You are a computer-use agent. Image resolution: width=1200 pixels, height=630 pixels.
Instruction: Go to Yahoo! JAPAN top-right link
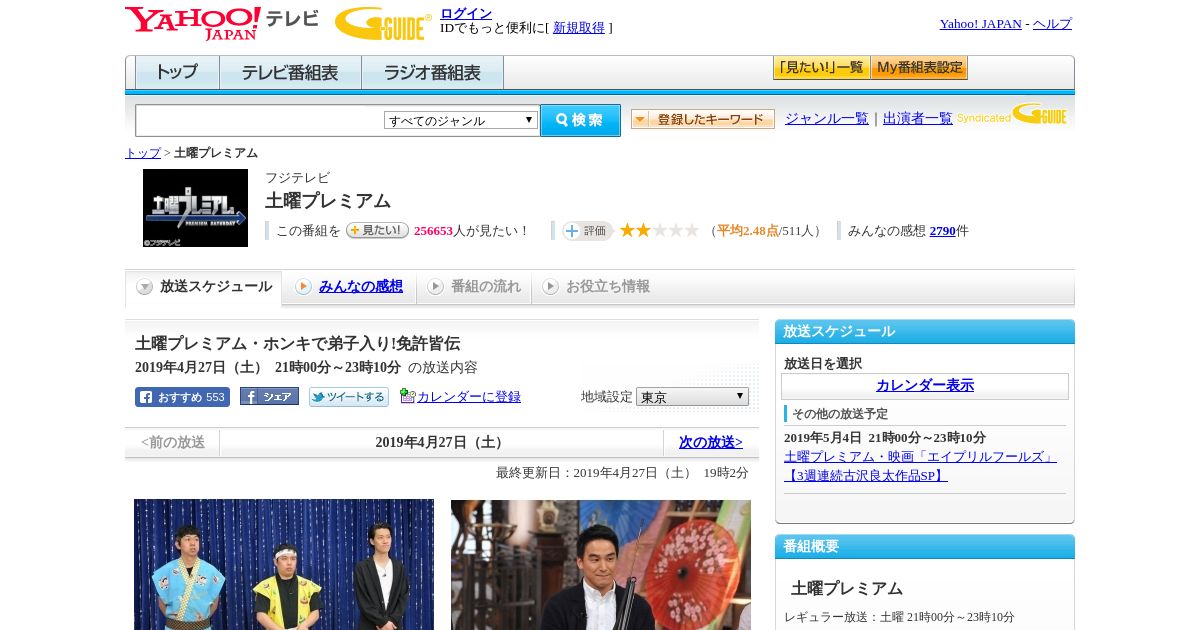pos(980,24)
